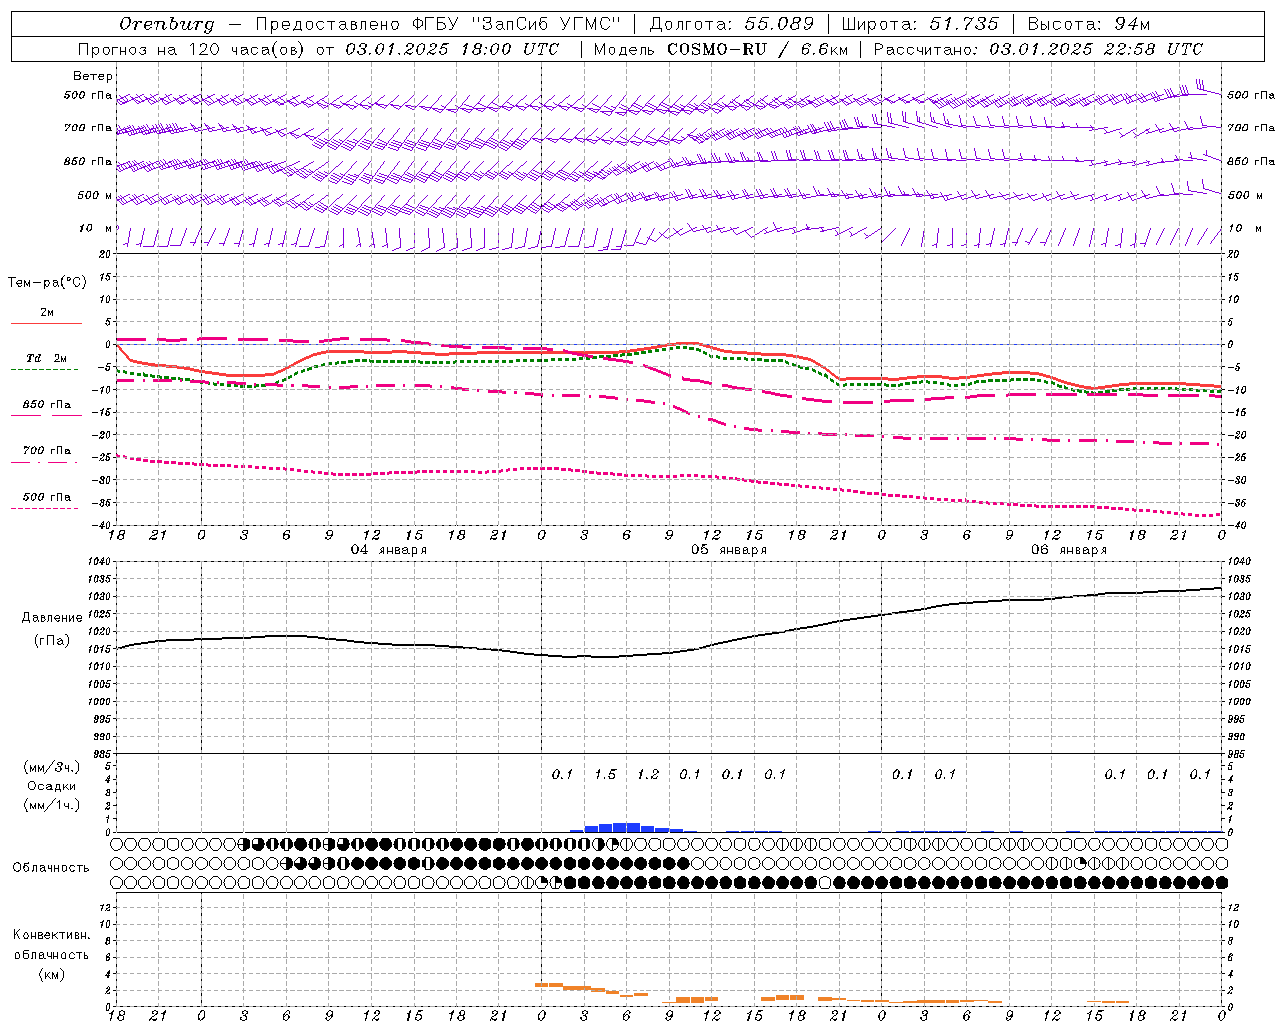Click the '1.2' precipitation value
Screen dimensions: 1280x1024
pos(648,774)
